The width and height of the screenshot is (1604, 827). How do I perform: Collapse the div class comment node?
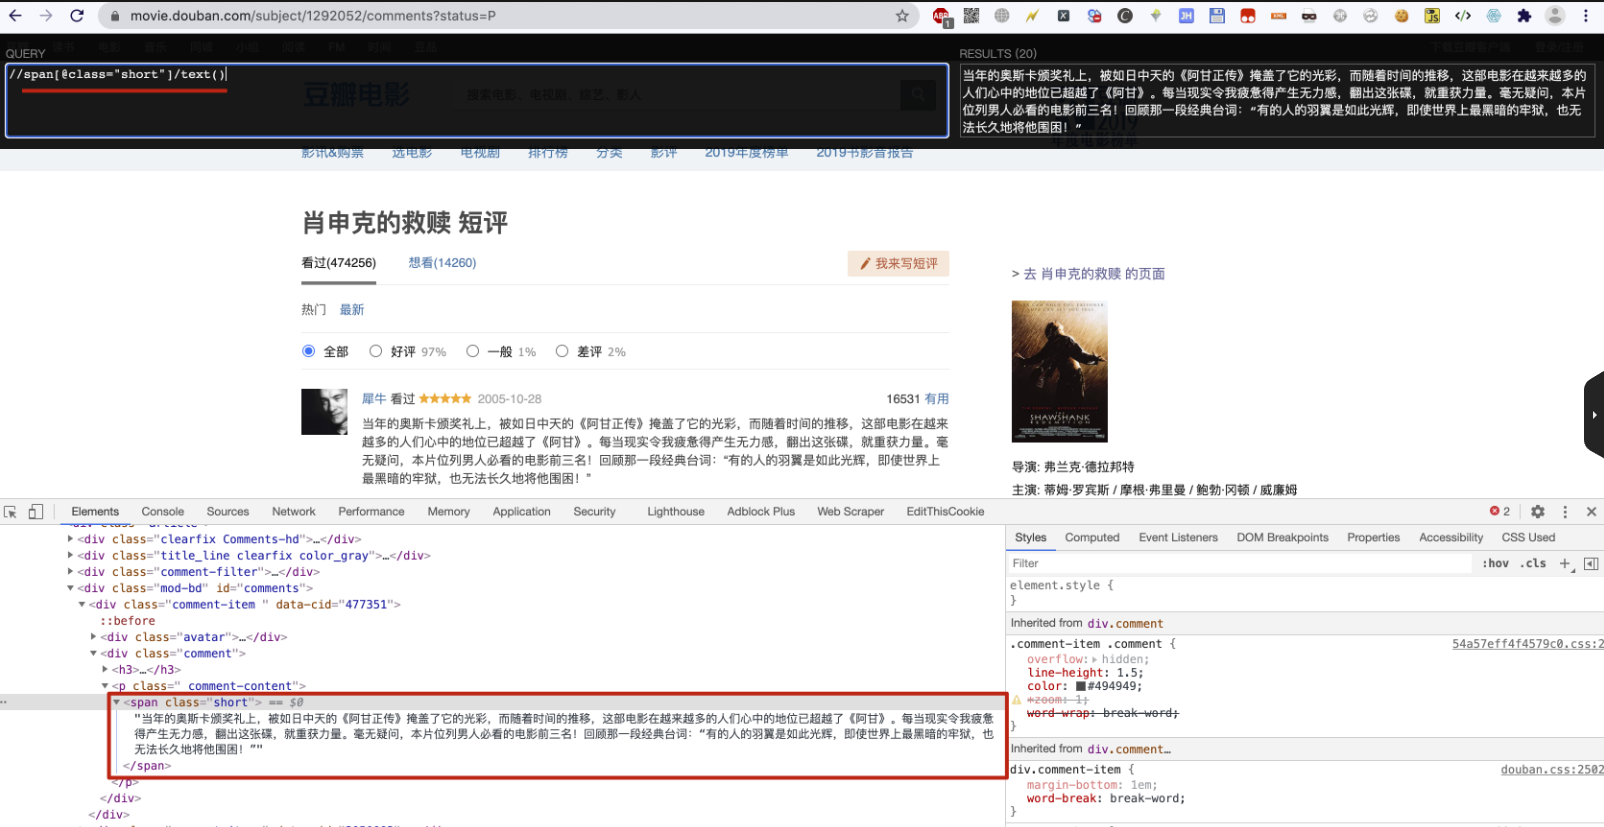coord(93,653)
